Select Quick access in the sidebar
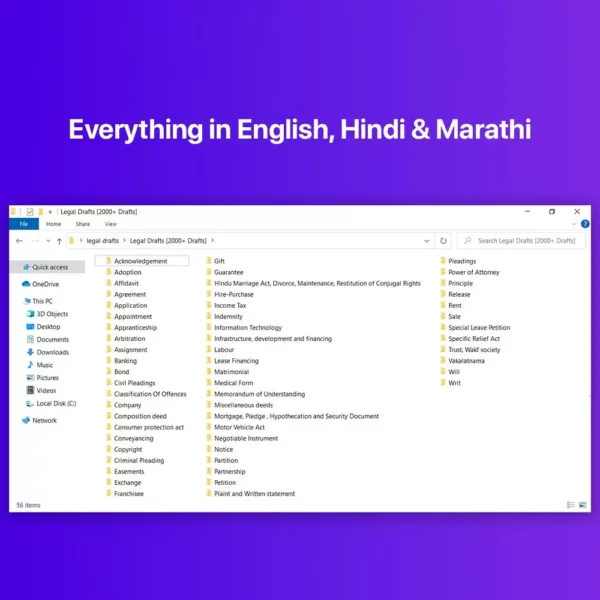The width and height of the screenshot is (600, 600). (50, 267)
